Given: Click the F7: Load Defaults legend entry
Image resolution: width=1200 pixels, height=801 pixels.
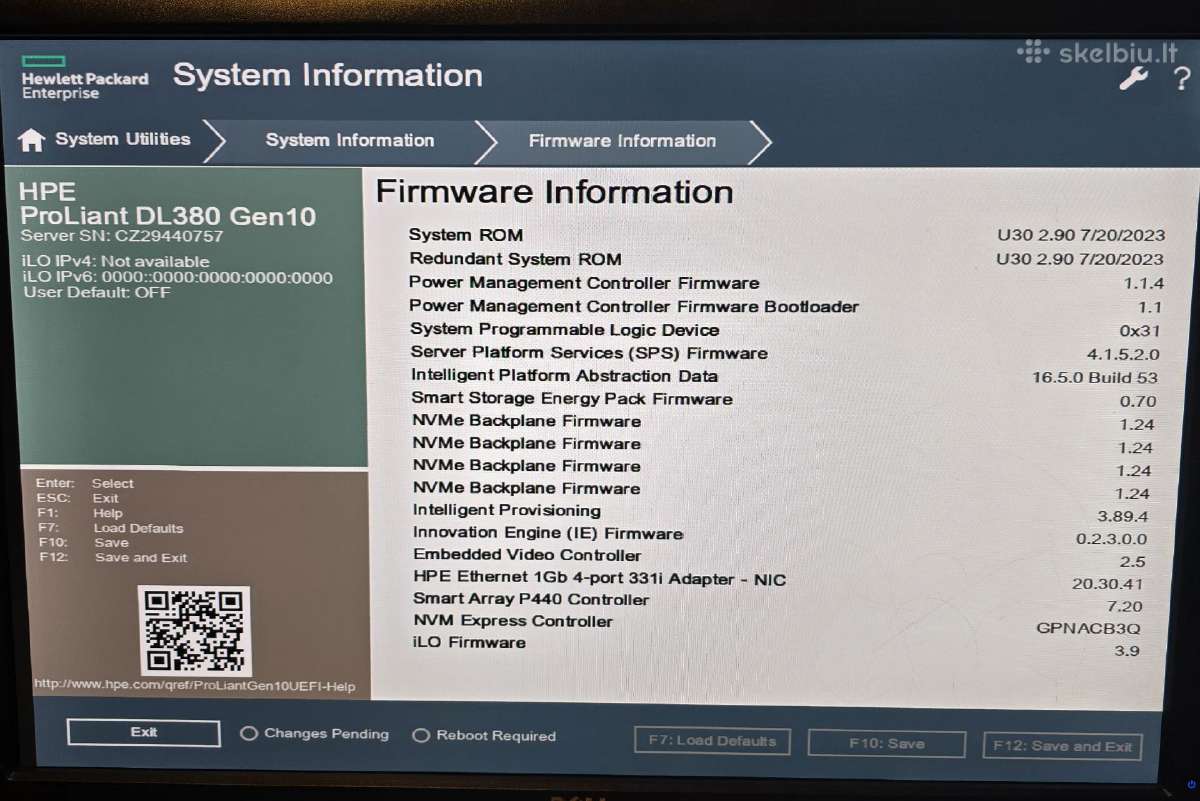Looking at the screenshot, I should pyautogui.click(x=111, y=528).
